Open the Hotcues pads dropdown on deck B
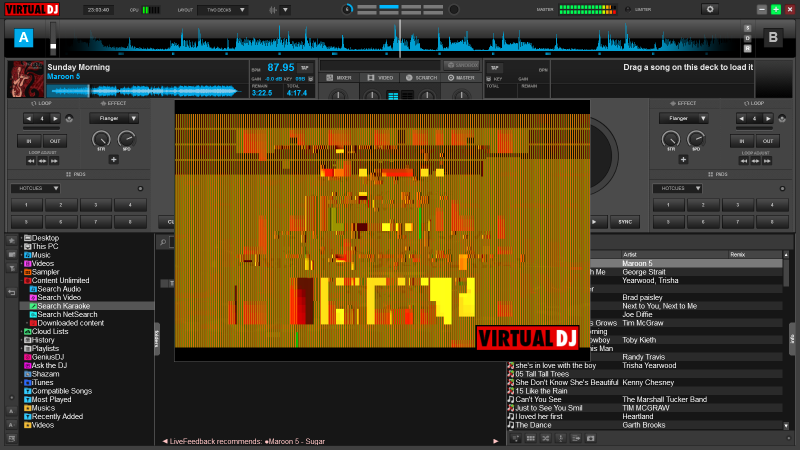This screenshot has width=800, height=450. [x=678, y=188]
